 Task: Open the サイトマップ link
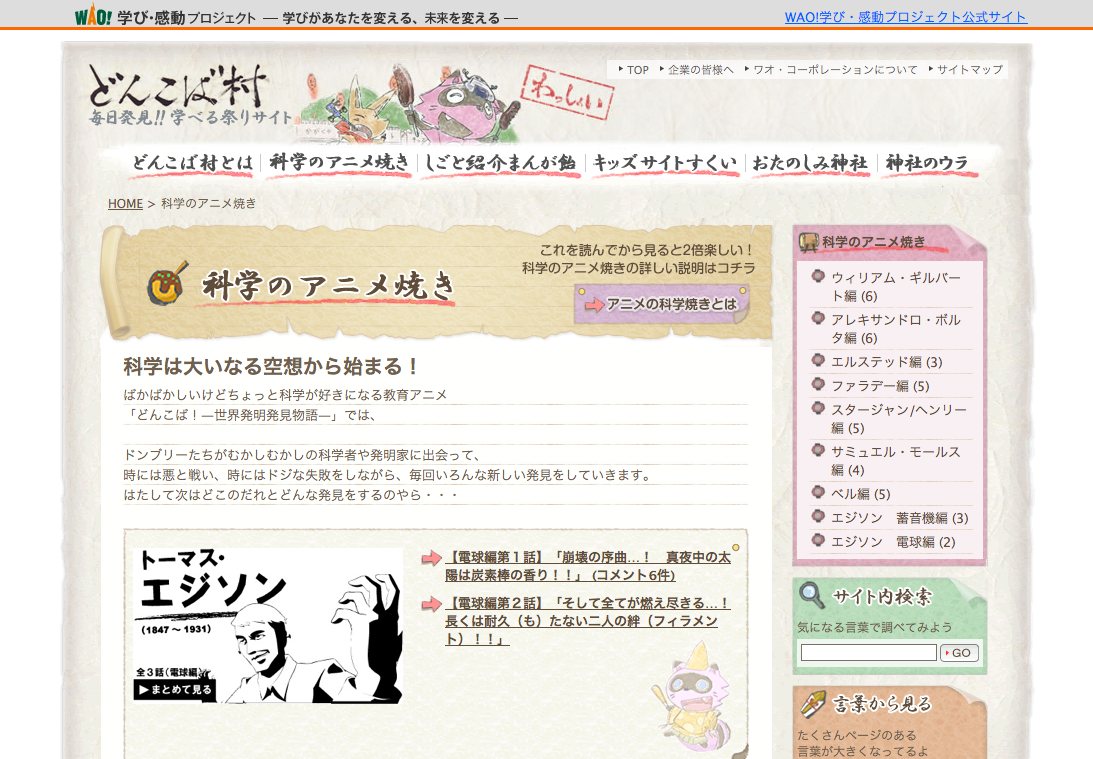(970, 70)
